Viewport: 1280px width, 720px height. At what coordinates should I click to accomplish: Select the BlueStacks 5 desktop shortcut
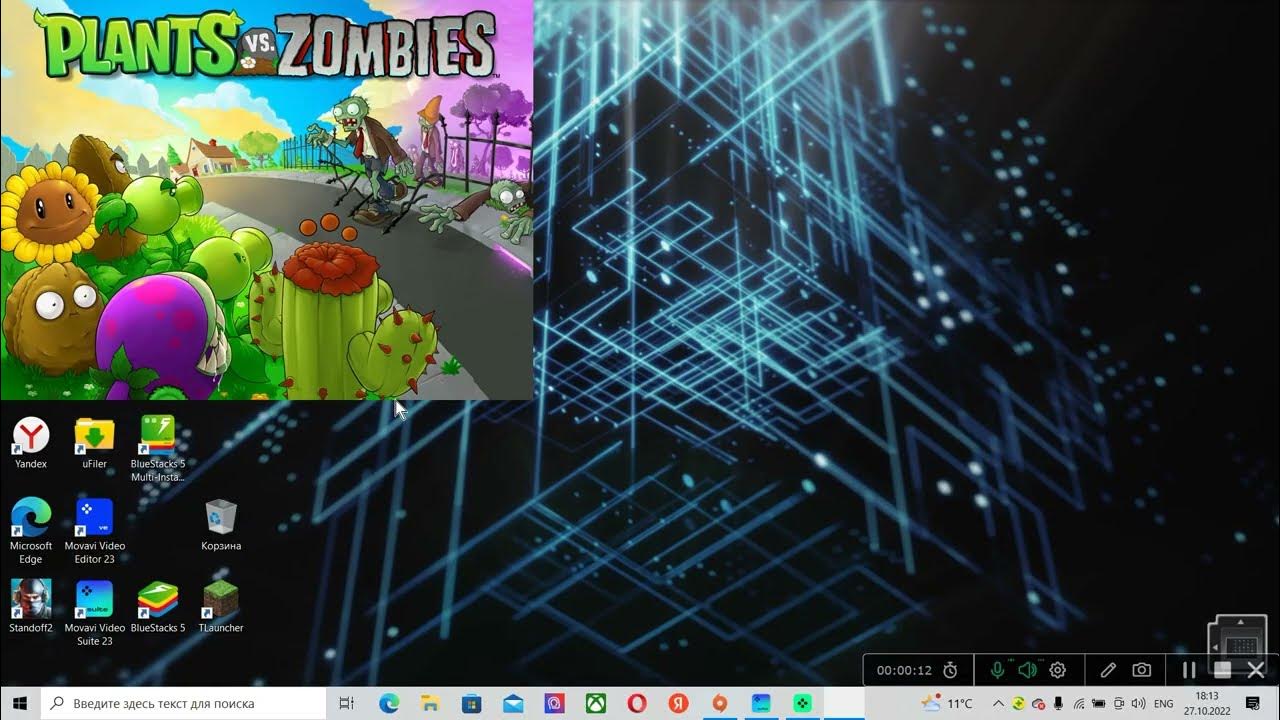tap(158, 606)
